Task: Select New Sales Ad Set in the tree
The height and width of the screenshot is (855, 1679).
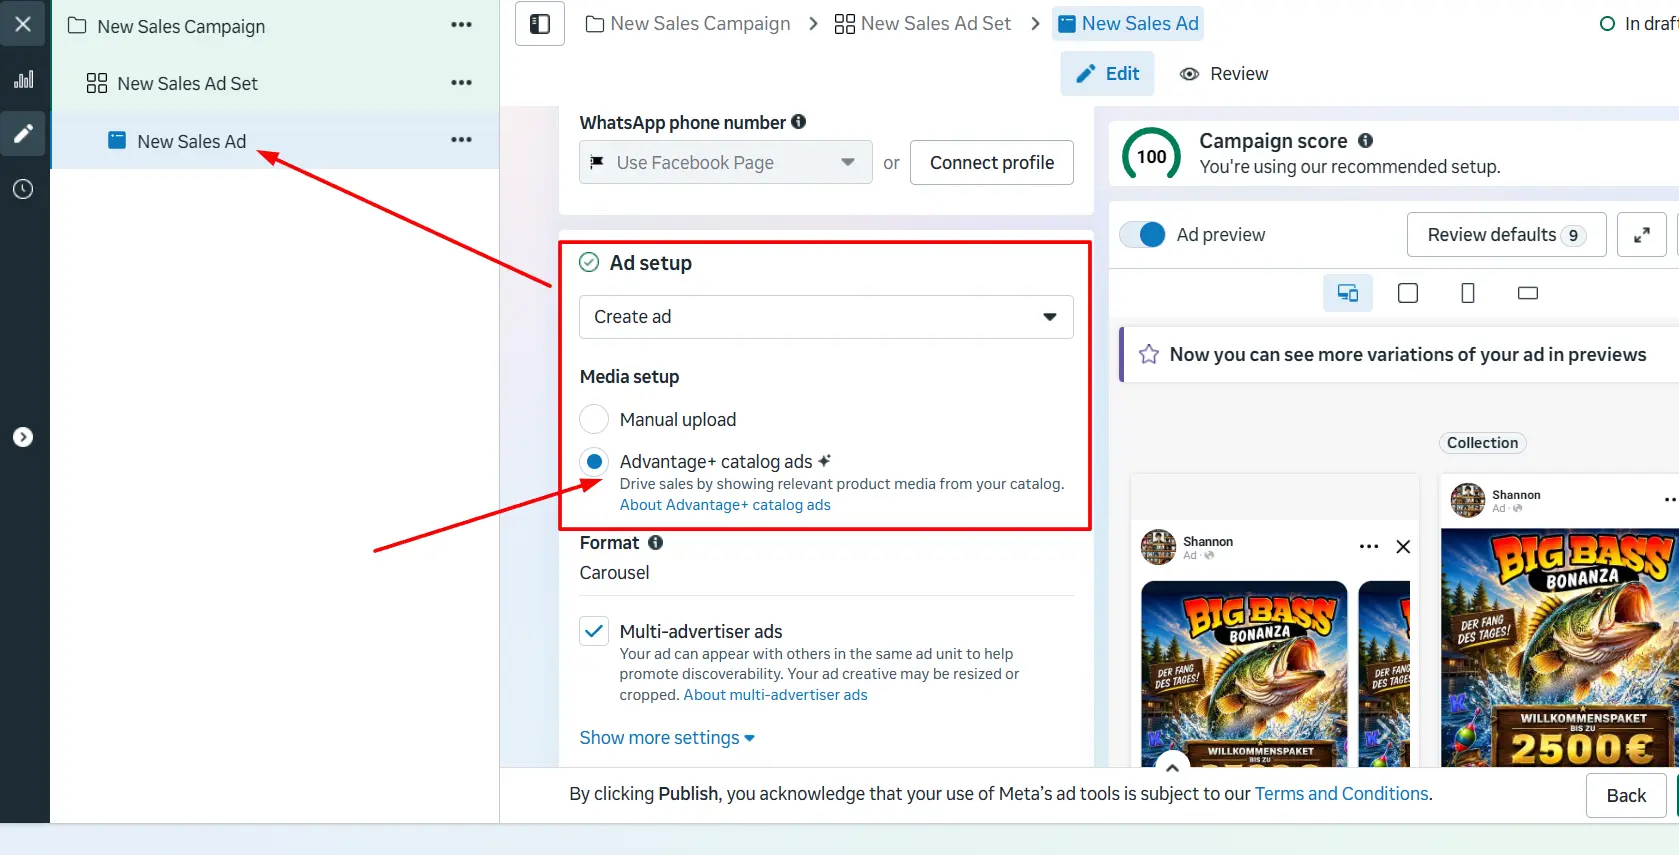Action: [187, 84]
